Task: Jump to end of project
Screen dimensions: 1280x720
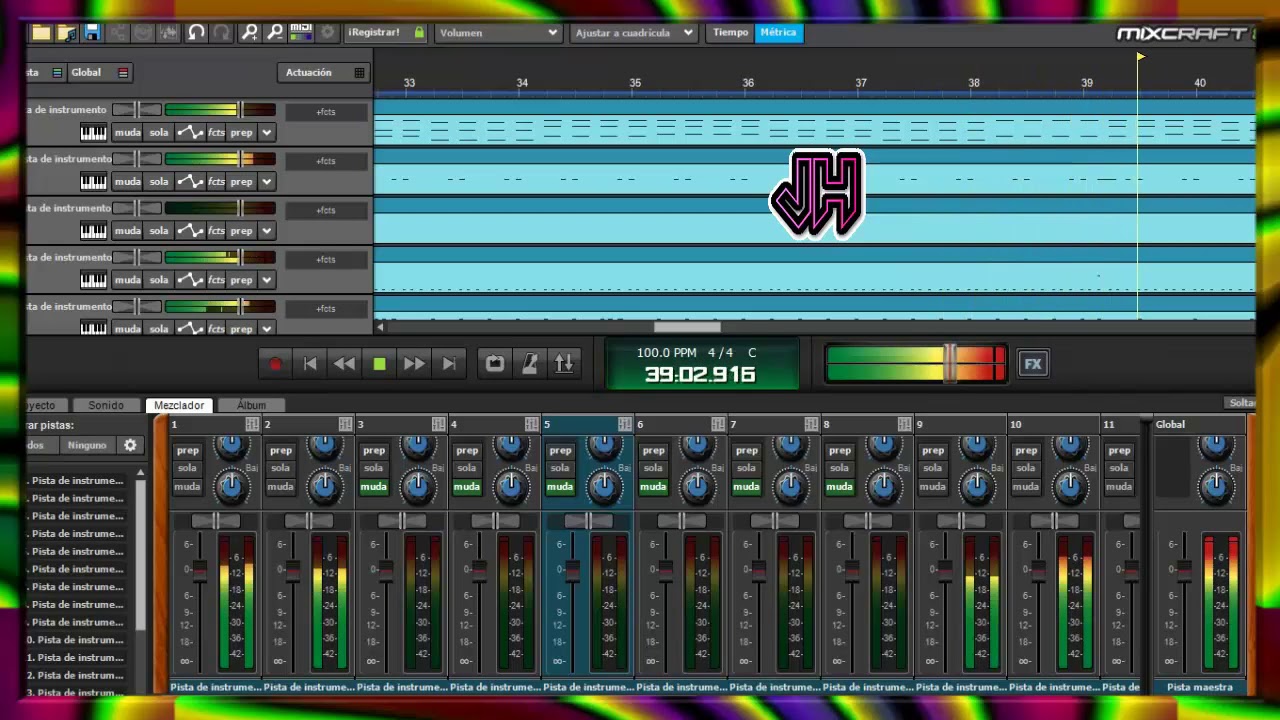Action: [x=449, y=364]
